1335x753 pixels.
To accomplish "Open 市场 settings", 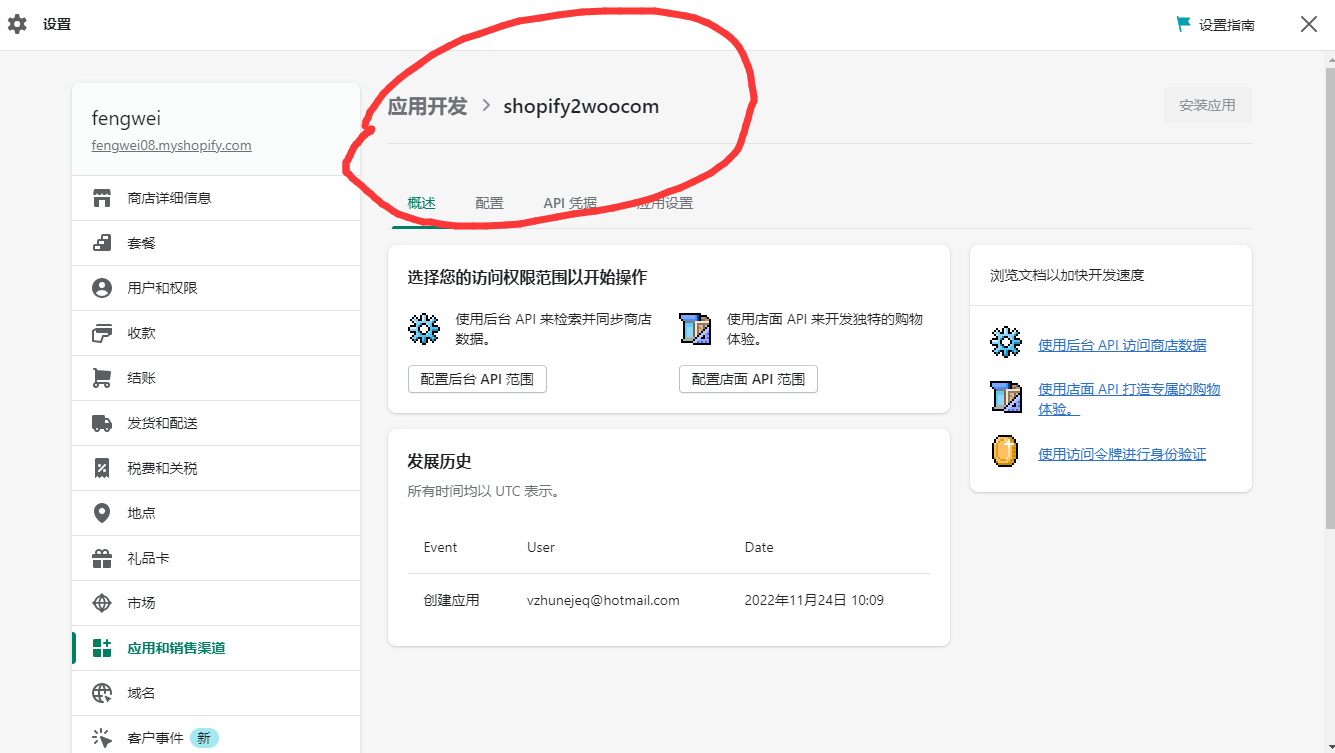I will pos(216,603).
